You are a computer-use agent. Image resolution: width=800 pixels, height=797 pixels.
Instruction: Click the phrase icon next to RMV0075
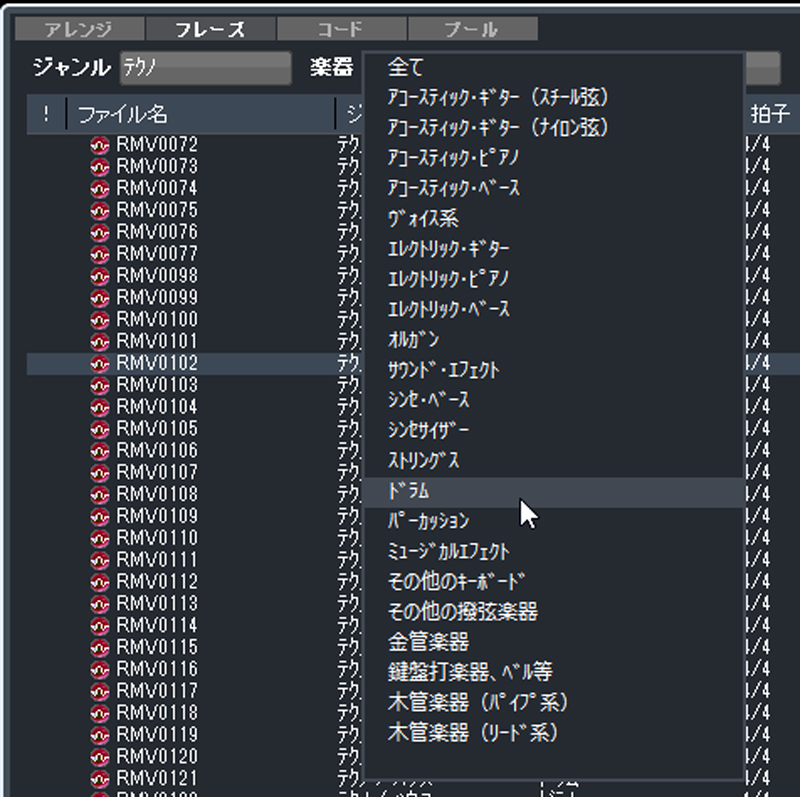click(x=99, y=210)
